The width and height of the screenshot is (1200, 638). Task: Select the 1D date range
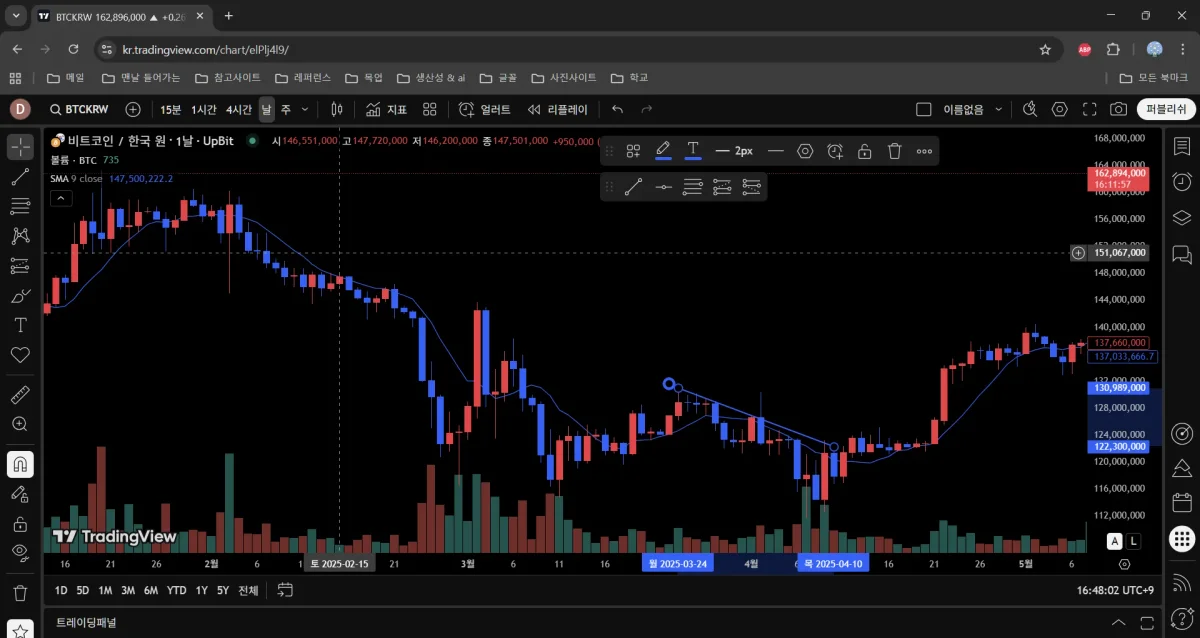click(61, 590)
